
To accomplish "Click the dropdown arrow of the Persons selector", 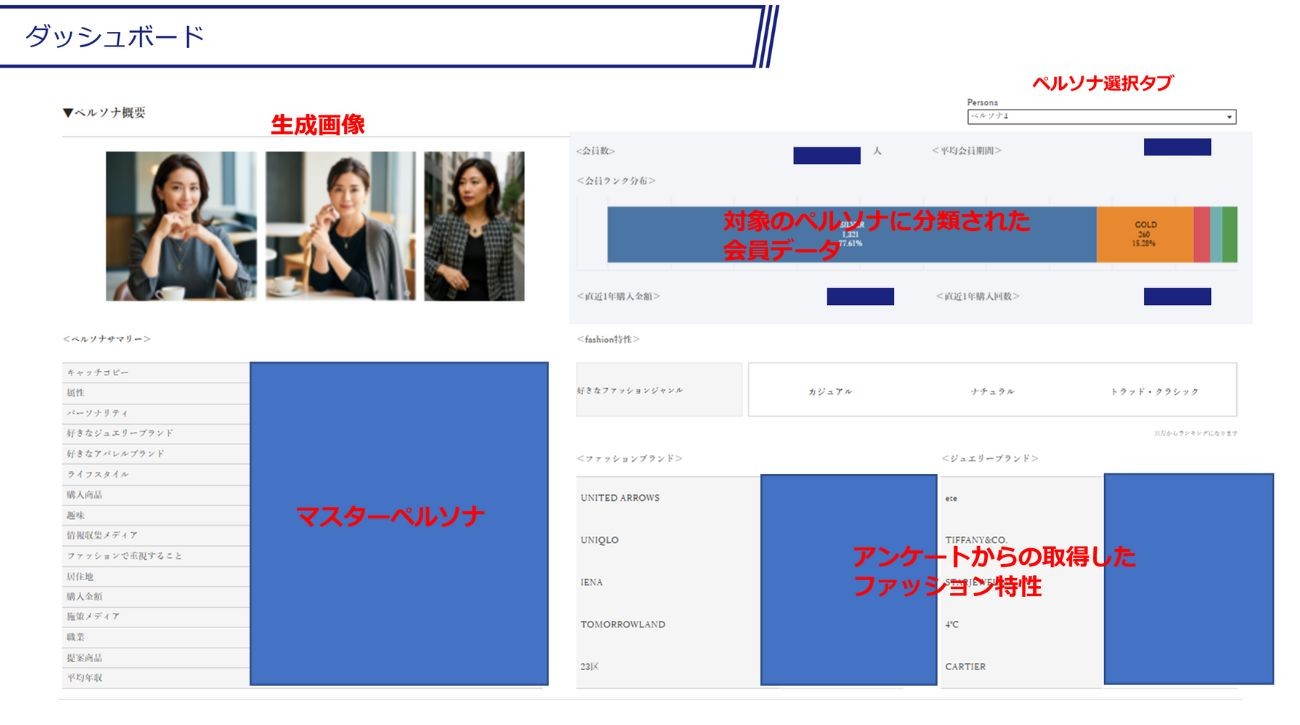I will pyautogui.click(x=1229, y=117).
